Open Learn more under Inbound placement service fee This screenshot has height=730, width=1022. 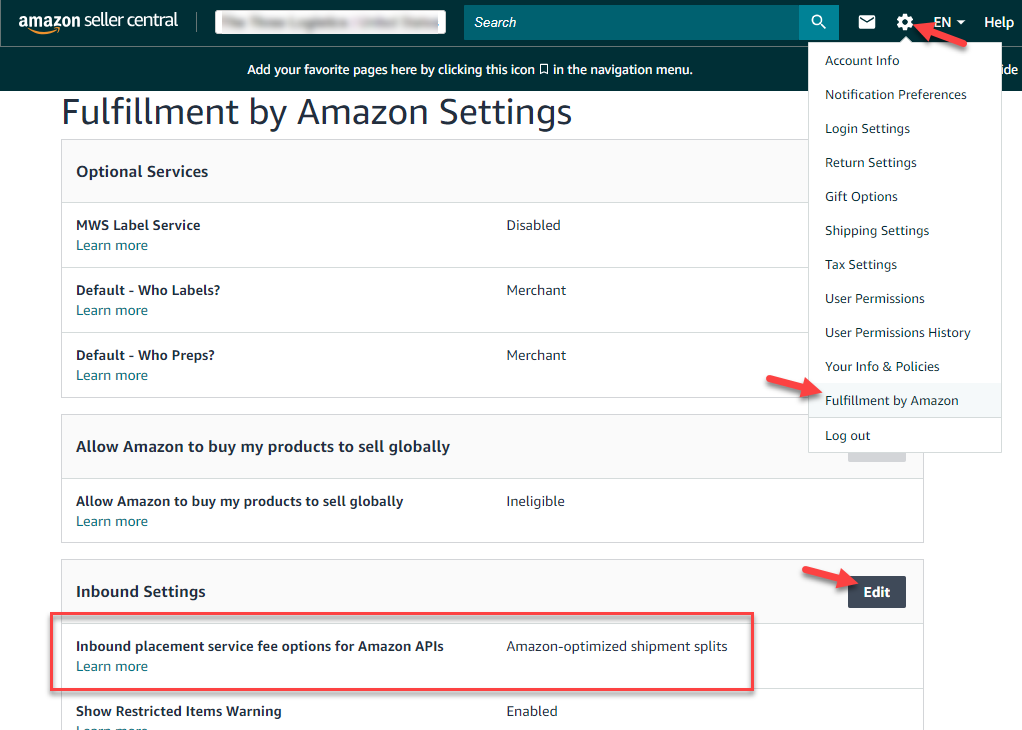point(112,666)
